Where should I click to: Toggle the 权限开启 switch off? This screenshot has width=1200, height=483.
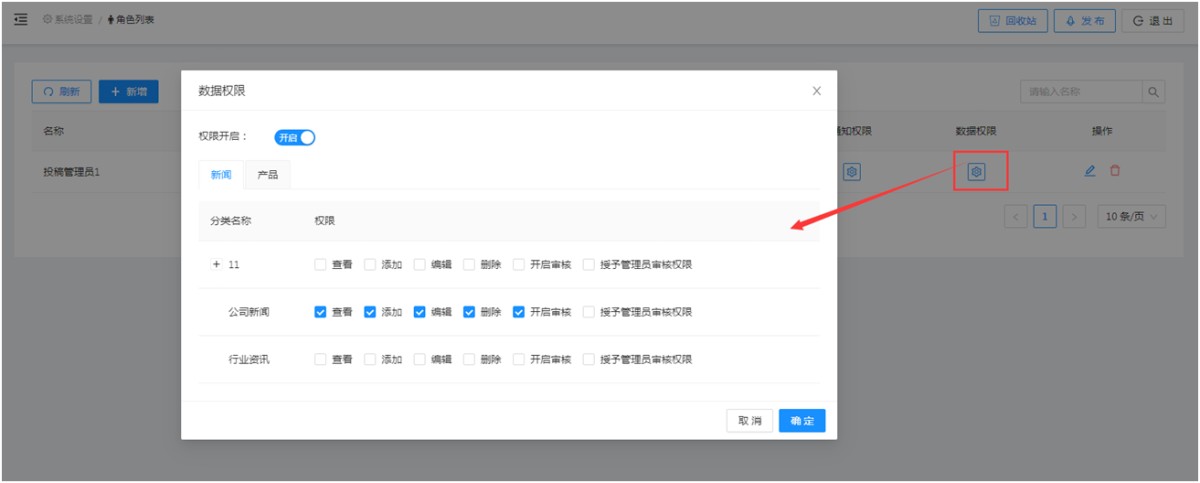tap(295, 138)
